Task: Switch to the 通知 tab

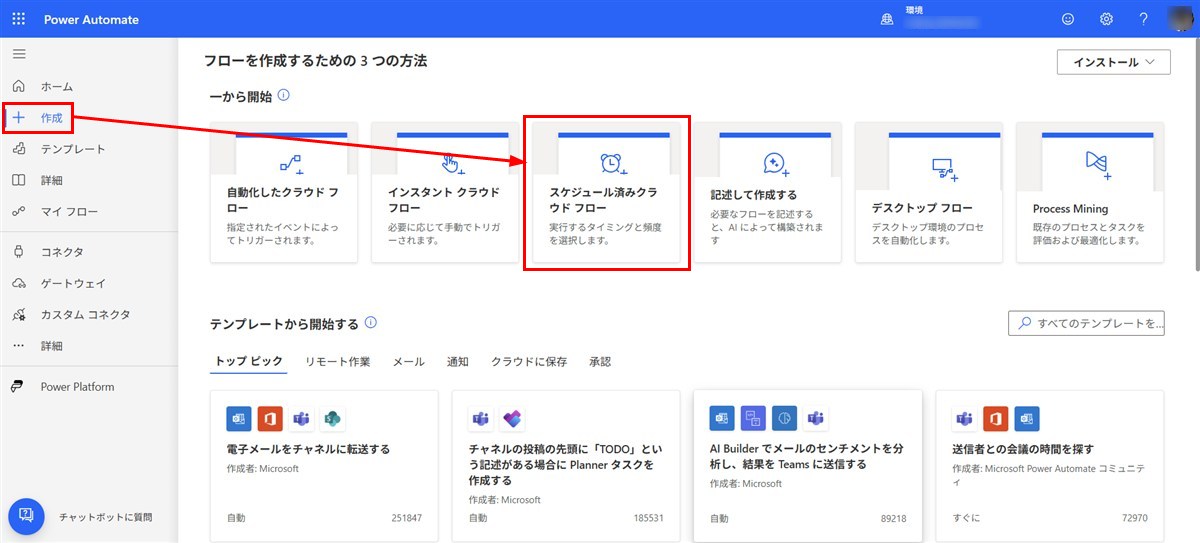Action: [x=458, y=361]
